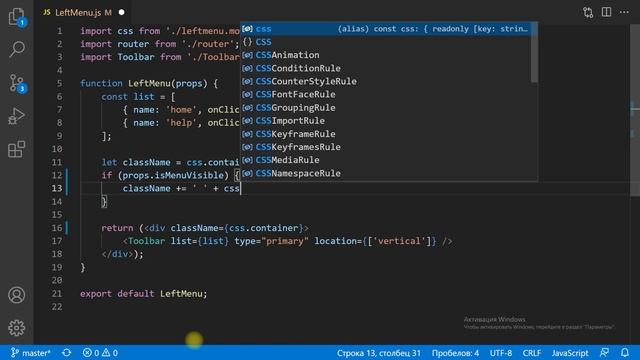Split the editor to the right
Image resolution: width=640 pixels, height=360 pixels.
point(607,12)
